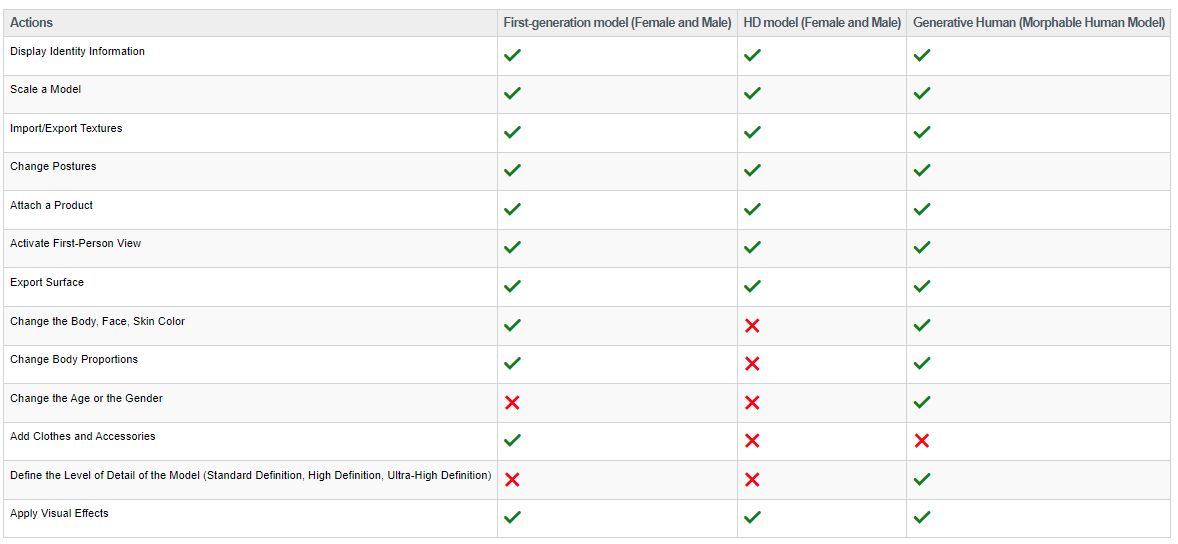
Task: Click green checkmark for Display Identity Information, First-generation
Action: coord(512,56)
